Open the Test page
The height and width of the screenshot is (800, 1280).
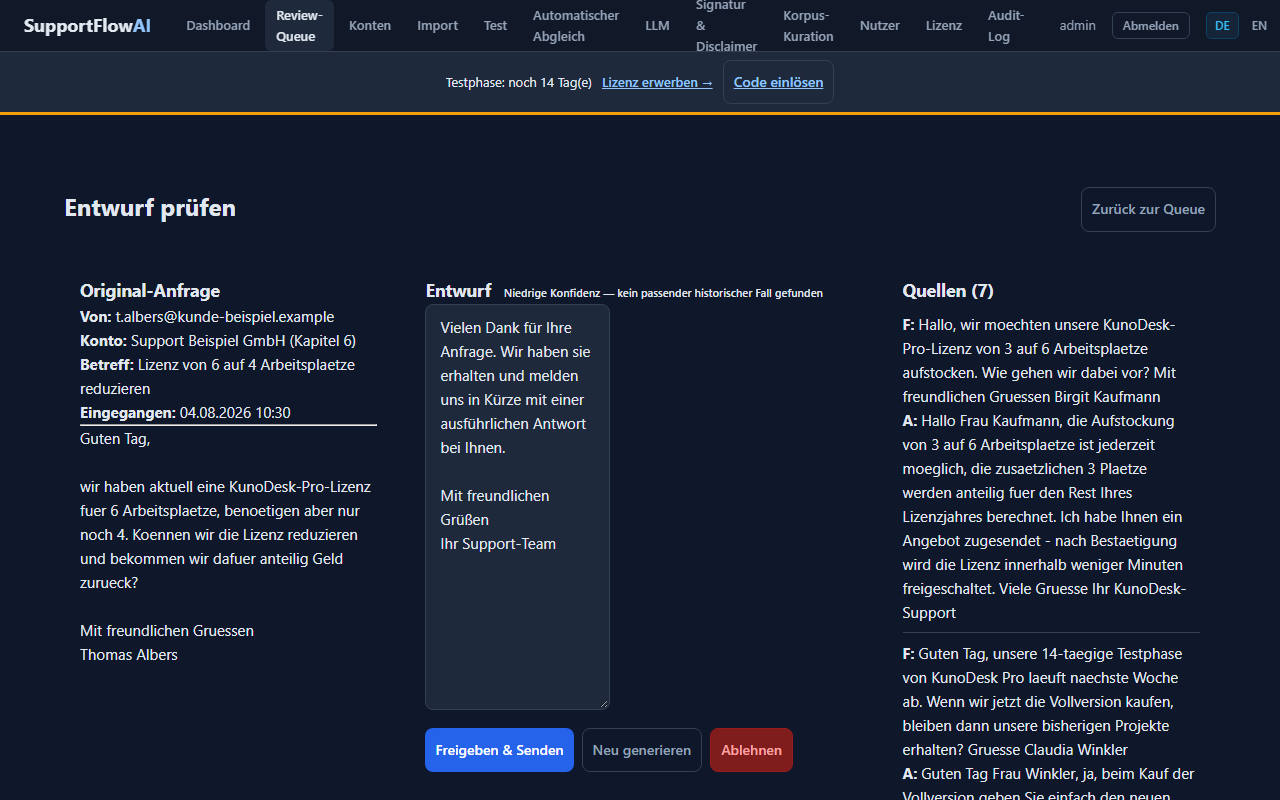tap(496, 26)
